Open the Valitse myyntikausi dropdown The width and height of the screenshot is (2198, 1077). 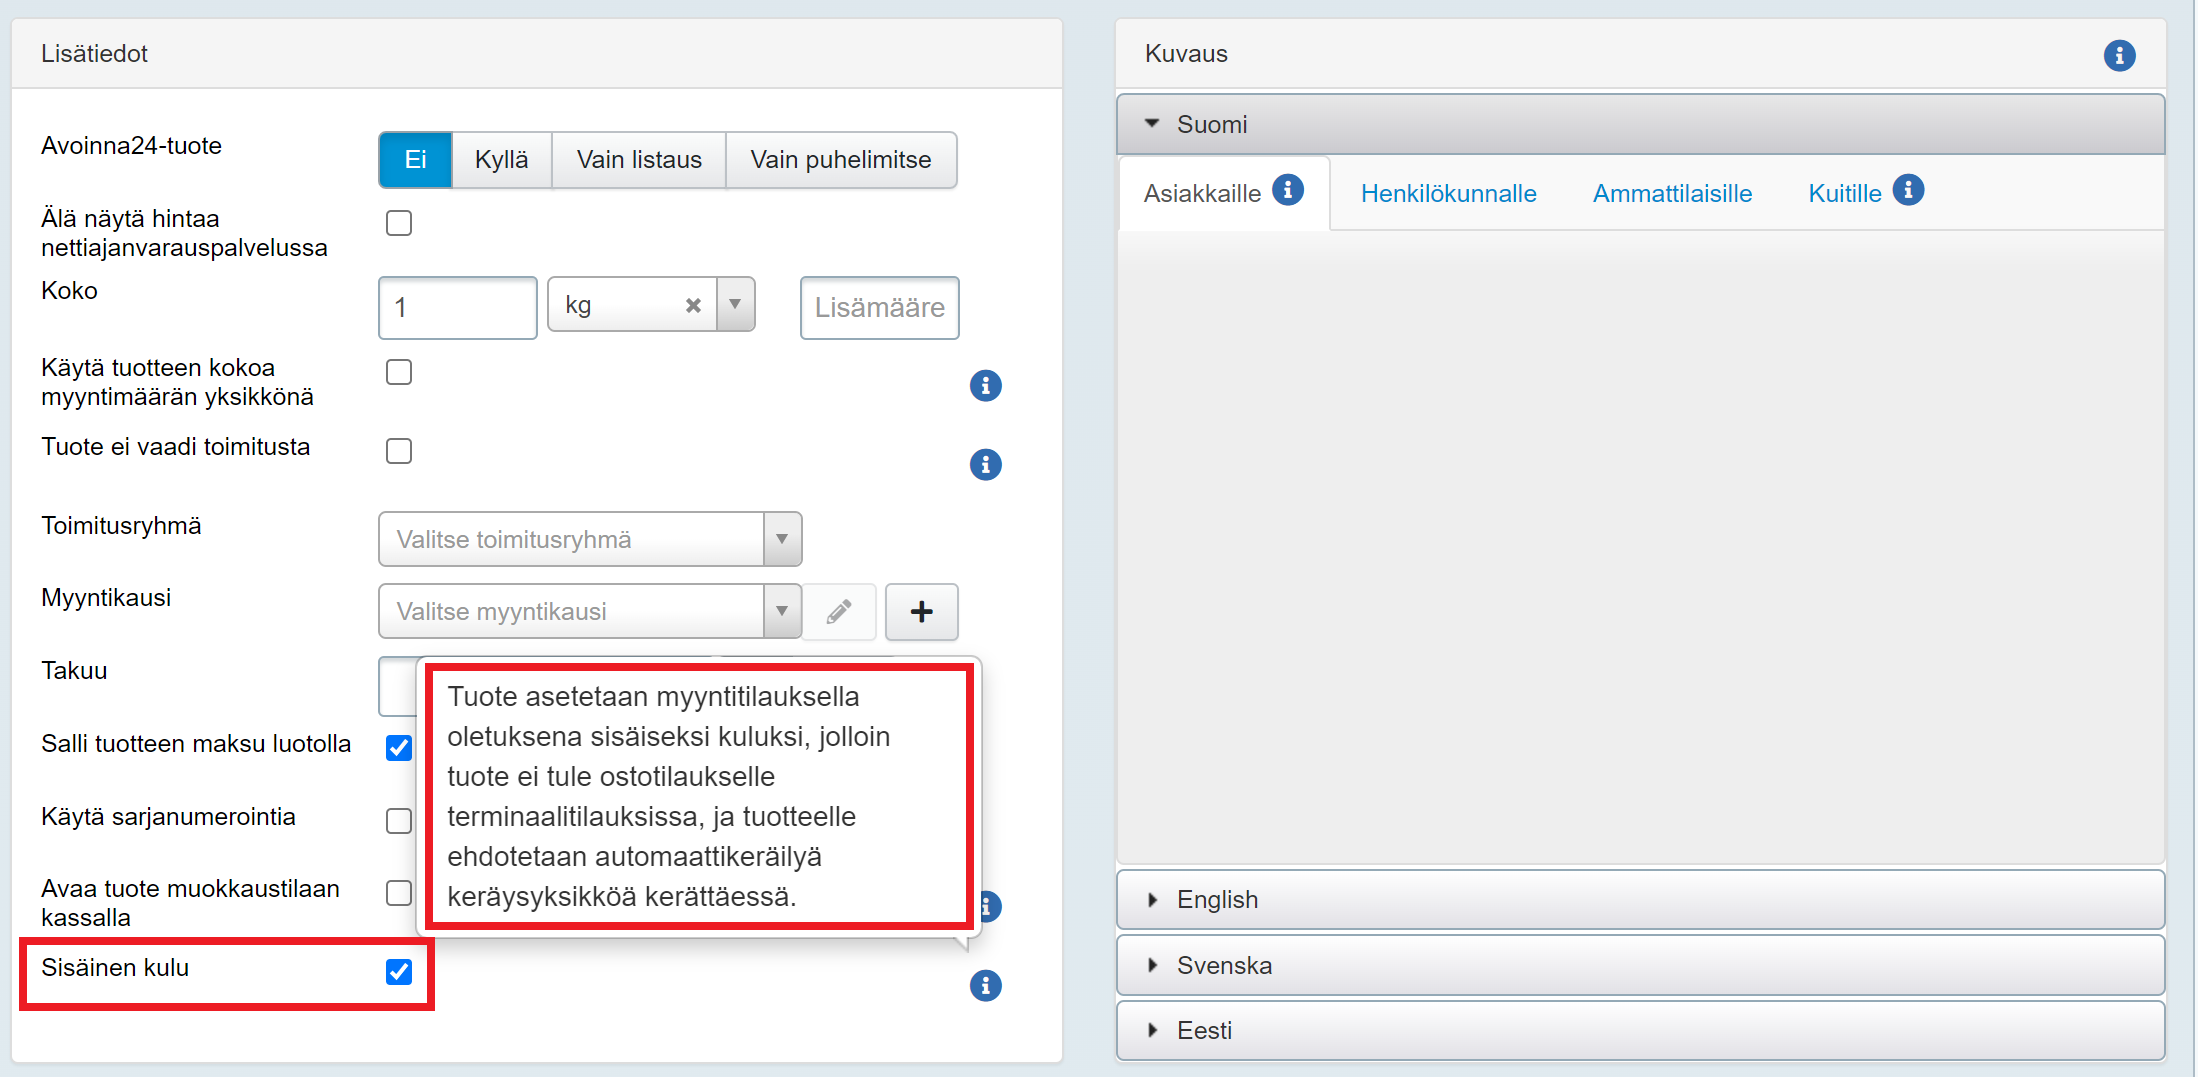[x=589, y=611]
